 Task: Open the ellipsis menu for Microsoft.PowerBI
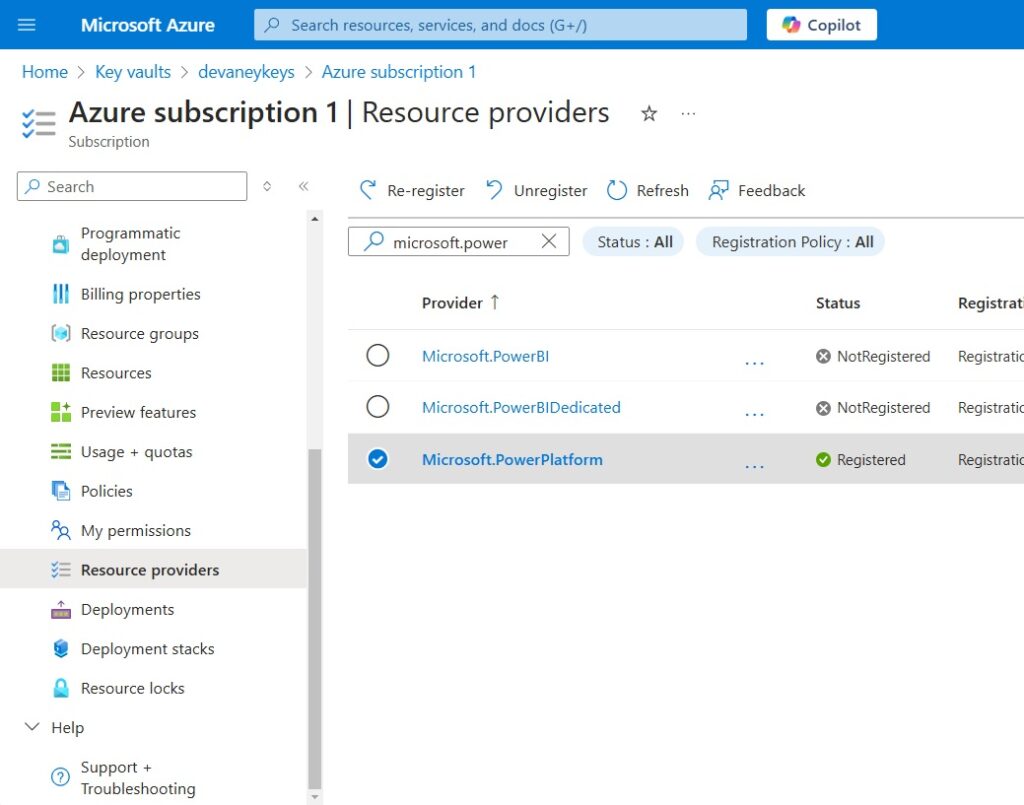(x=754, y=361)
